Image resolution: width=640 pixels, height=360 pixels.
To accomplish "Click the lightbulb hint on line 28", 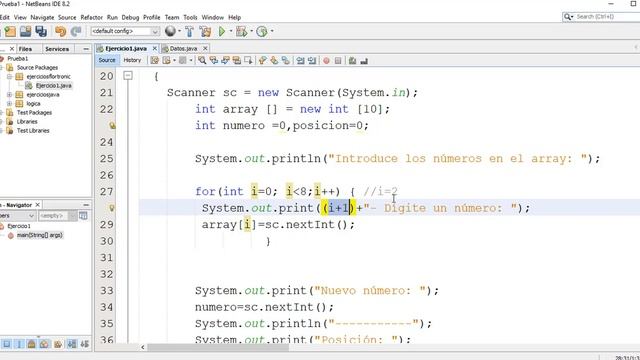I will coord(111,208).
